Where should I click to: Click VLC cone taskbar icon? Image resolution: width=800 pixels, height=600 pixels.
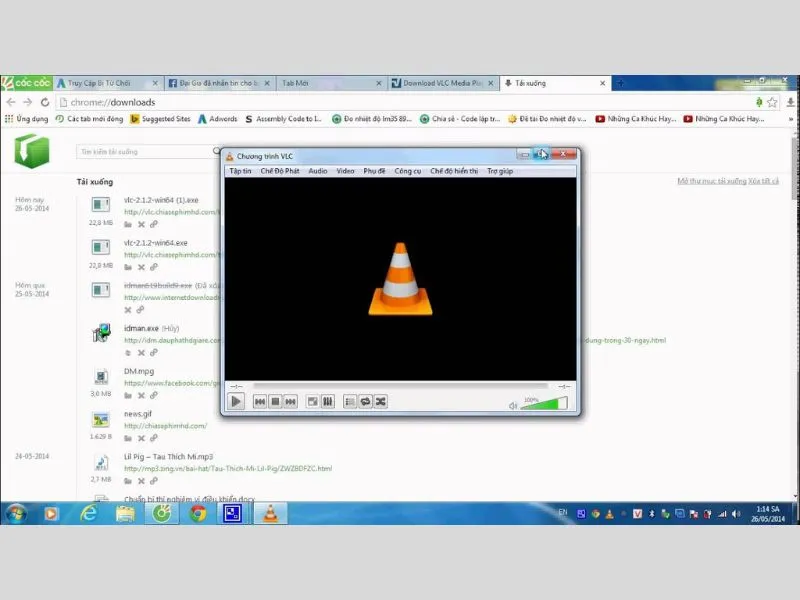271,513
